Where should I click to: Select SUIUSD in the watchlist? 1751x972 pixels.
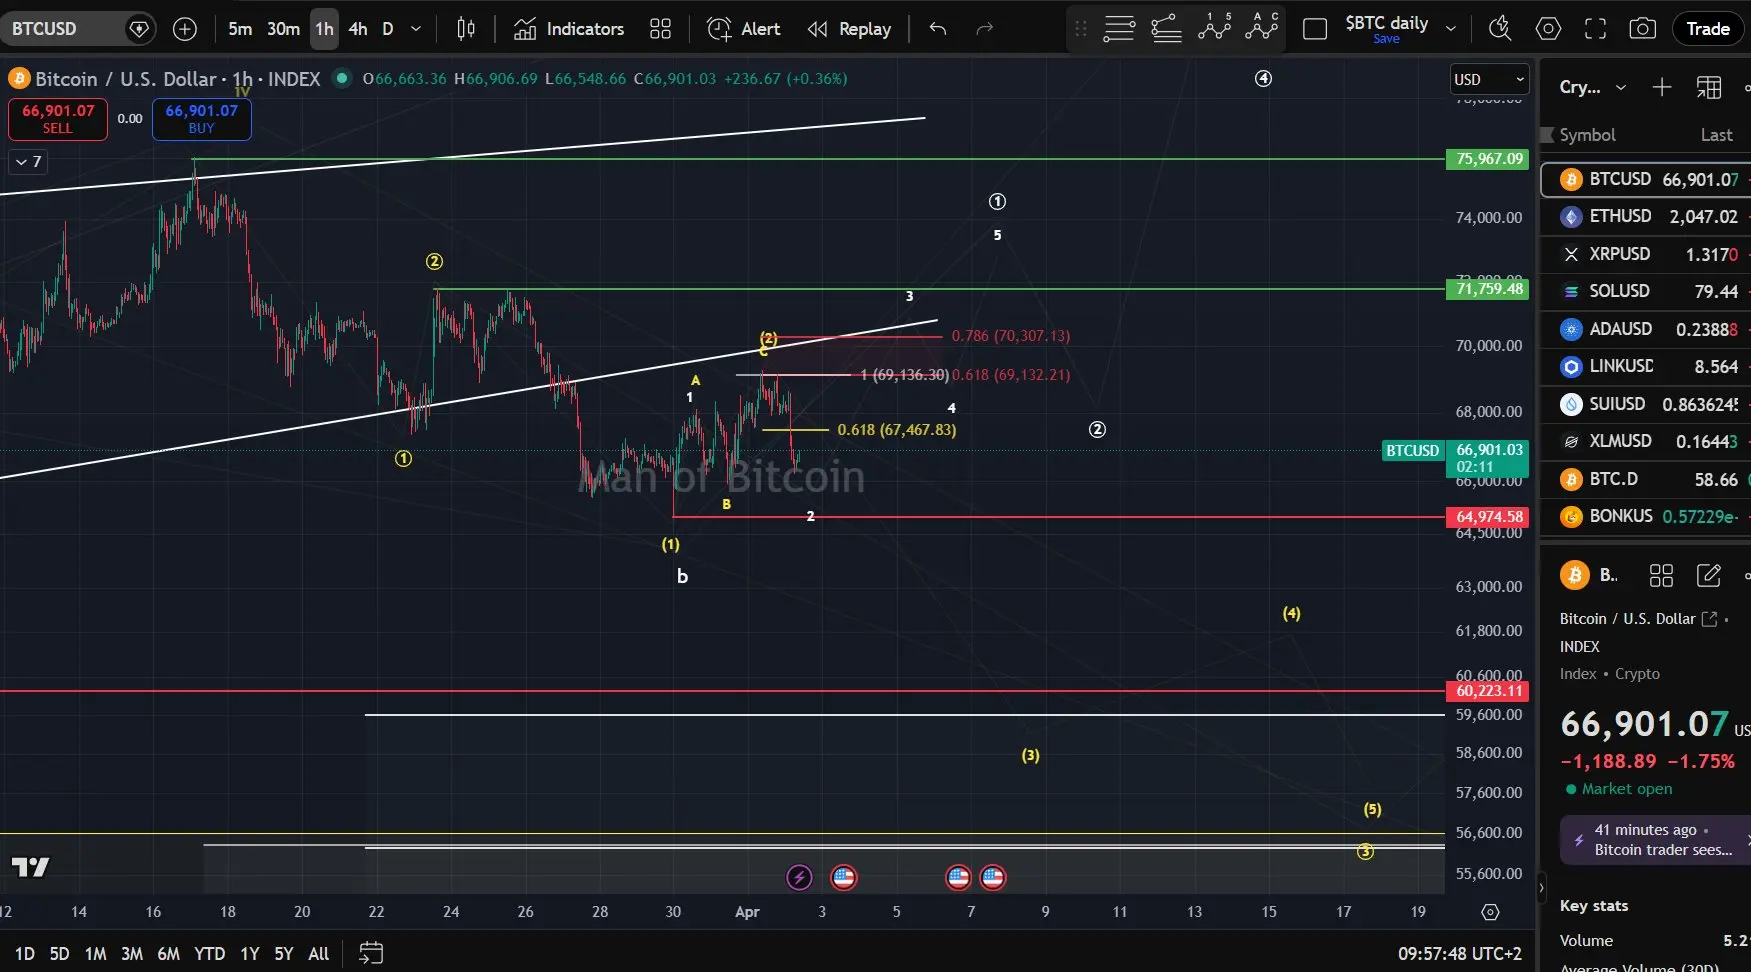coord(1646,404)
